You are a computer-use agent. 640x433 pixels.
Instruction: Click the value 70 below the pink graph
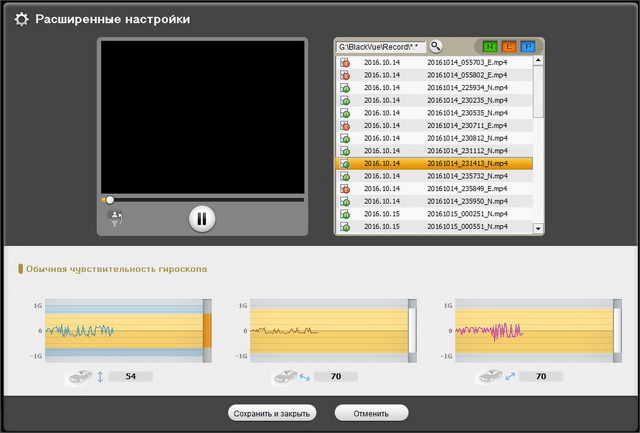tap(541, 376)
